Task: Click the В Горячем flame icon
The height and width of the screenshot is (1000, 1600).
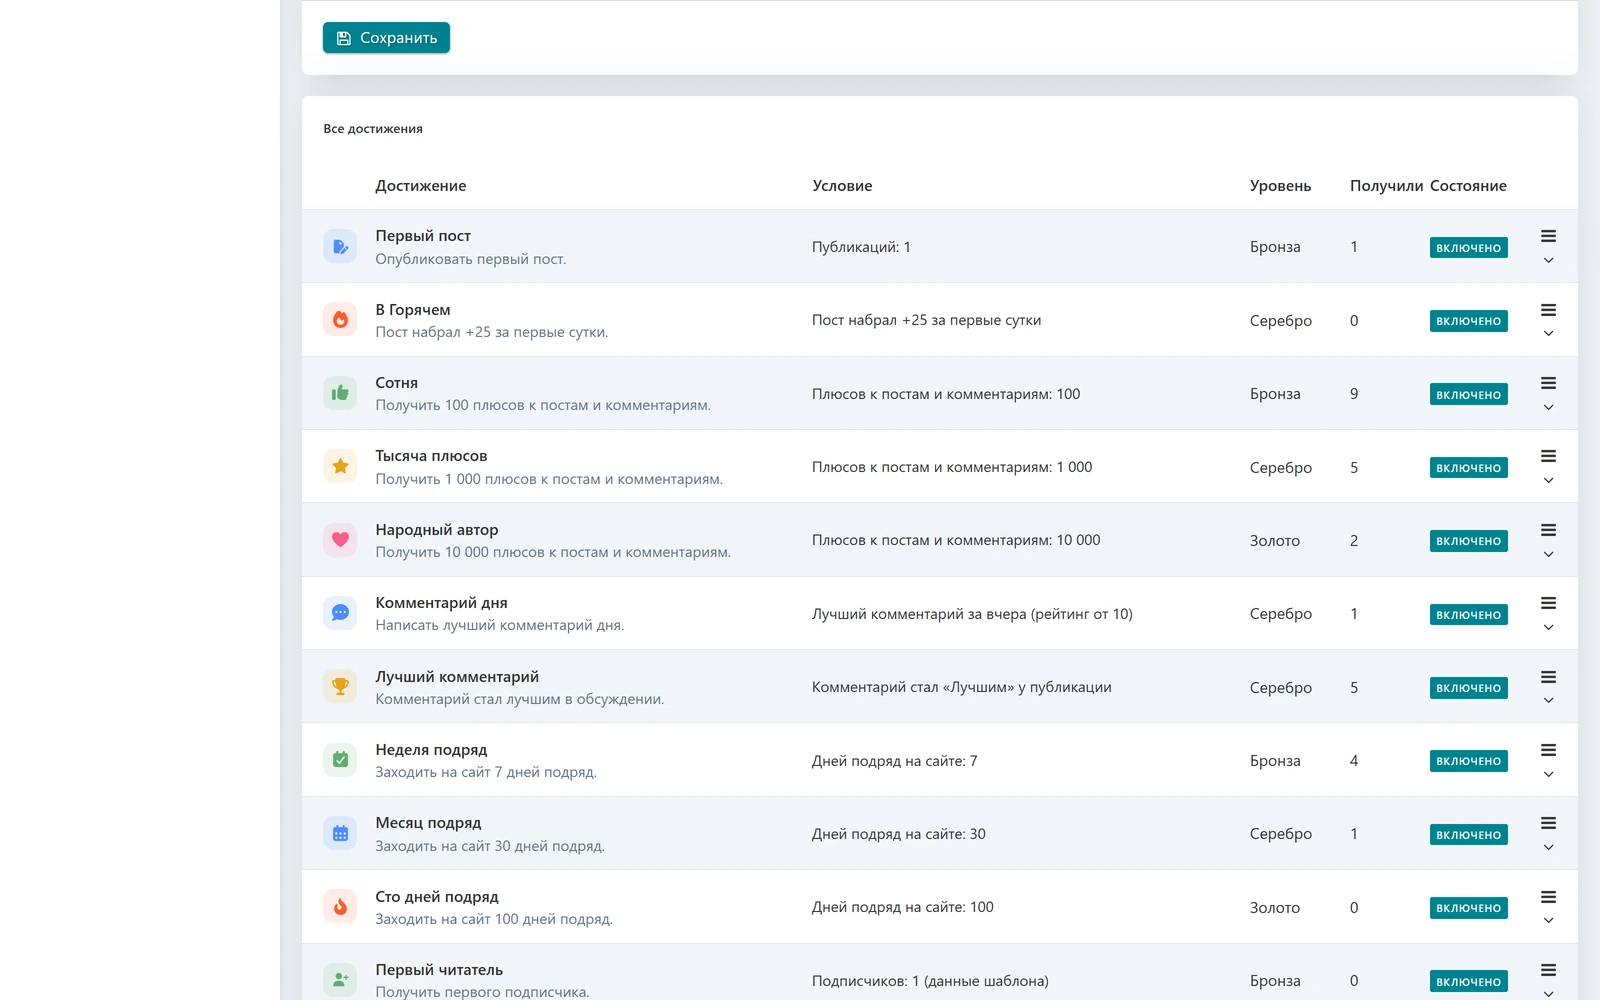Action: pyautogui.click(x=340, y=320)
